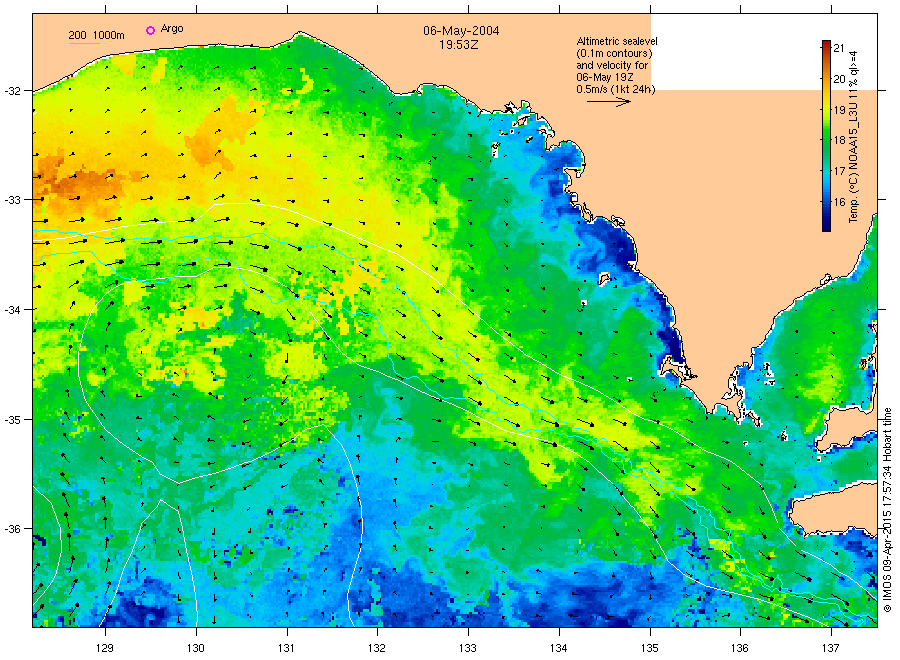
Task: Click the '16' value on temperature scale
Action: 839,202
